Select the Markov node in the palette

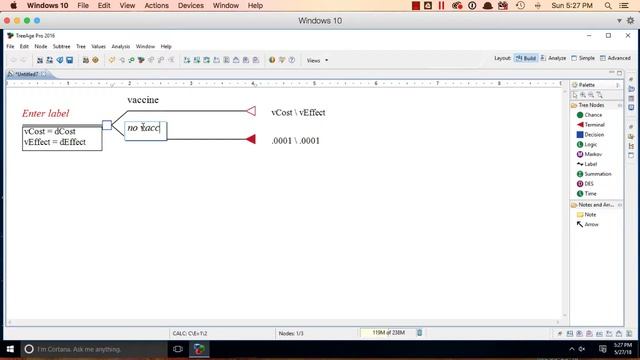tap(589, 154)
